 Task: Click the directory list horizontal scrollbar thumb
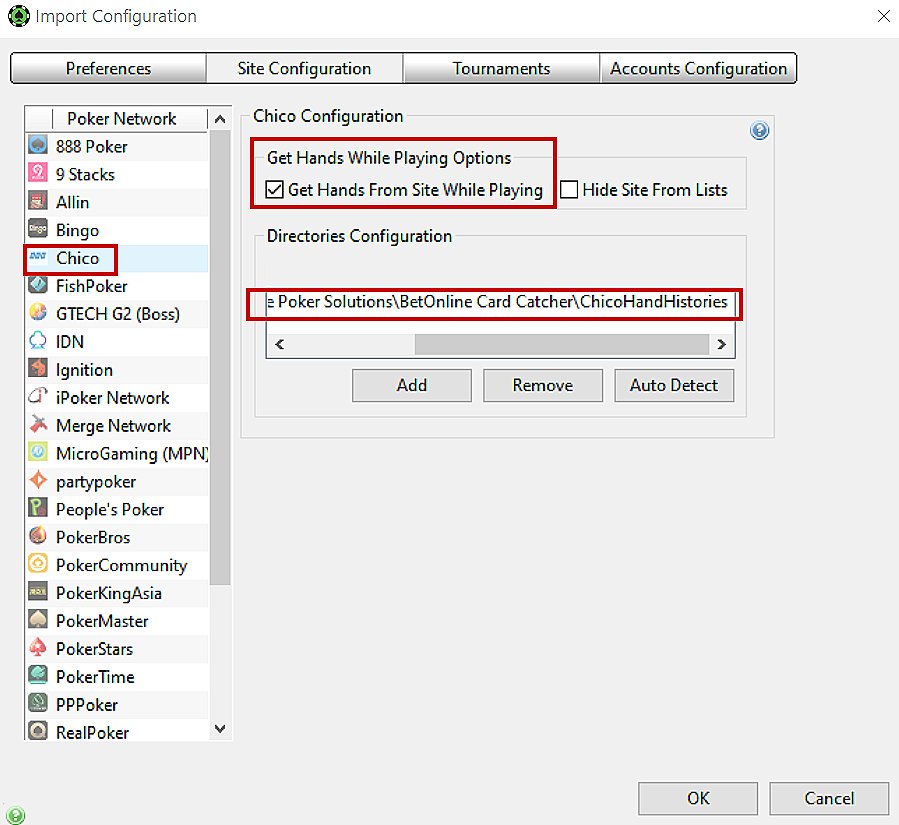tap(562, 345)
